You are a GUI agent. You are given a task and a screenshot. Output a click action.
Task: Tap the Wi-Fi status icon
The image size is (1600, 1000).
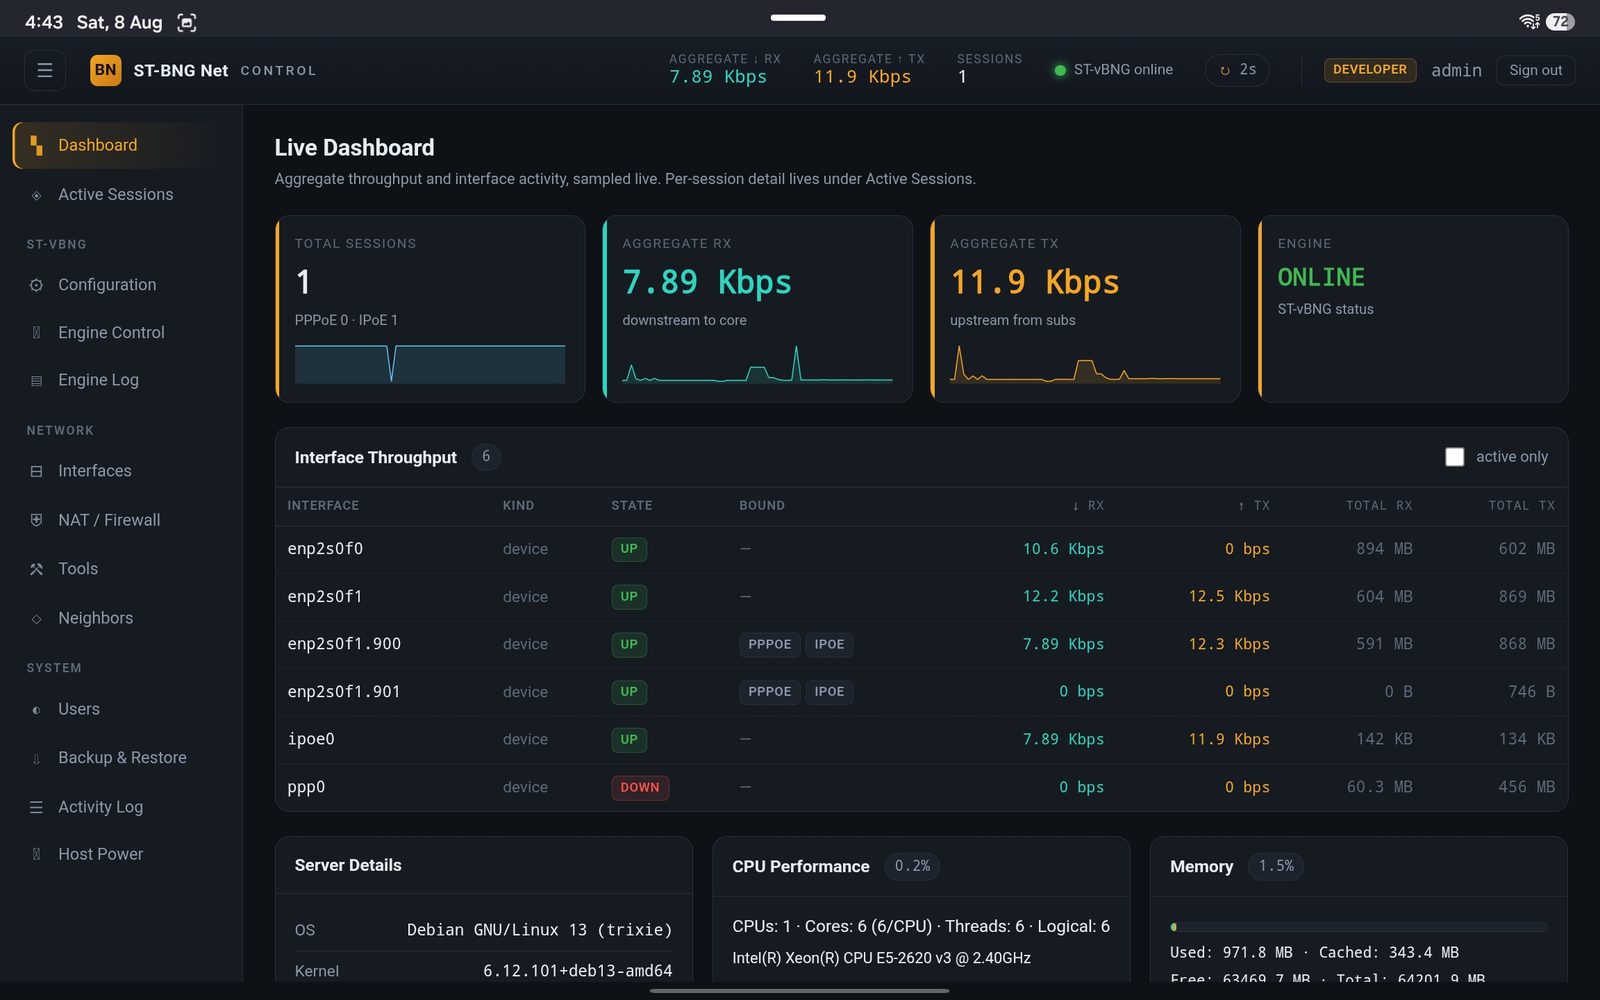pyautogui.click(x=1529, y=21)
